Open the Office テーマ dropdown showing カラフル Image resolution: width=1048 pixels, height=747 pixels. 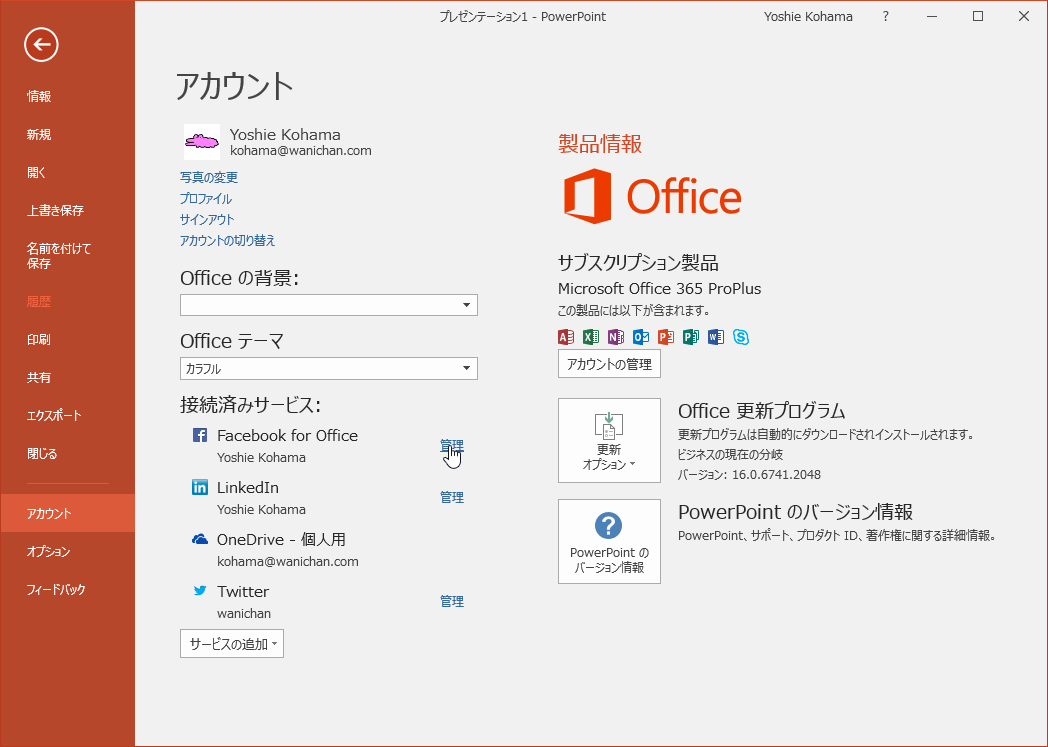pos(329,368)
